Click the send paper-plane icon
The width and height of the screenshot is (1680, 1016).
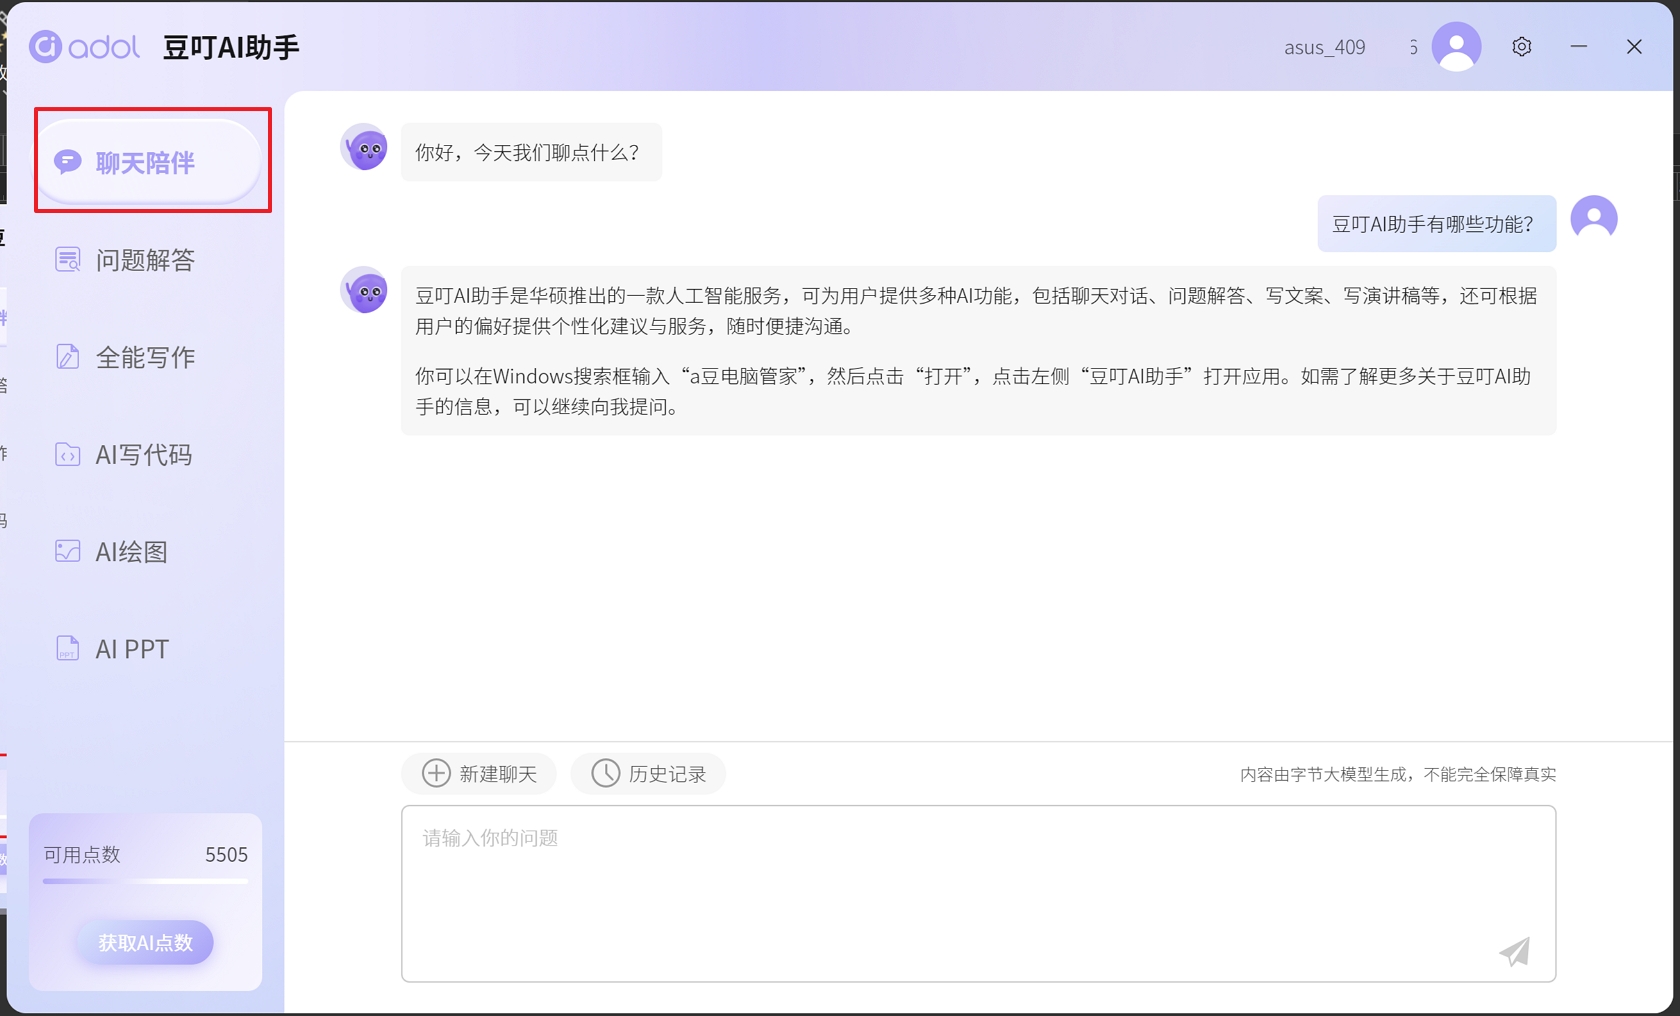[1515, 951]
